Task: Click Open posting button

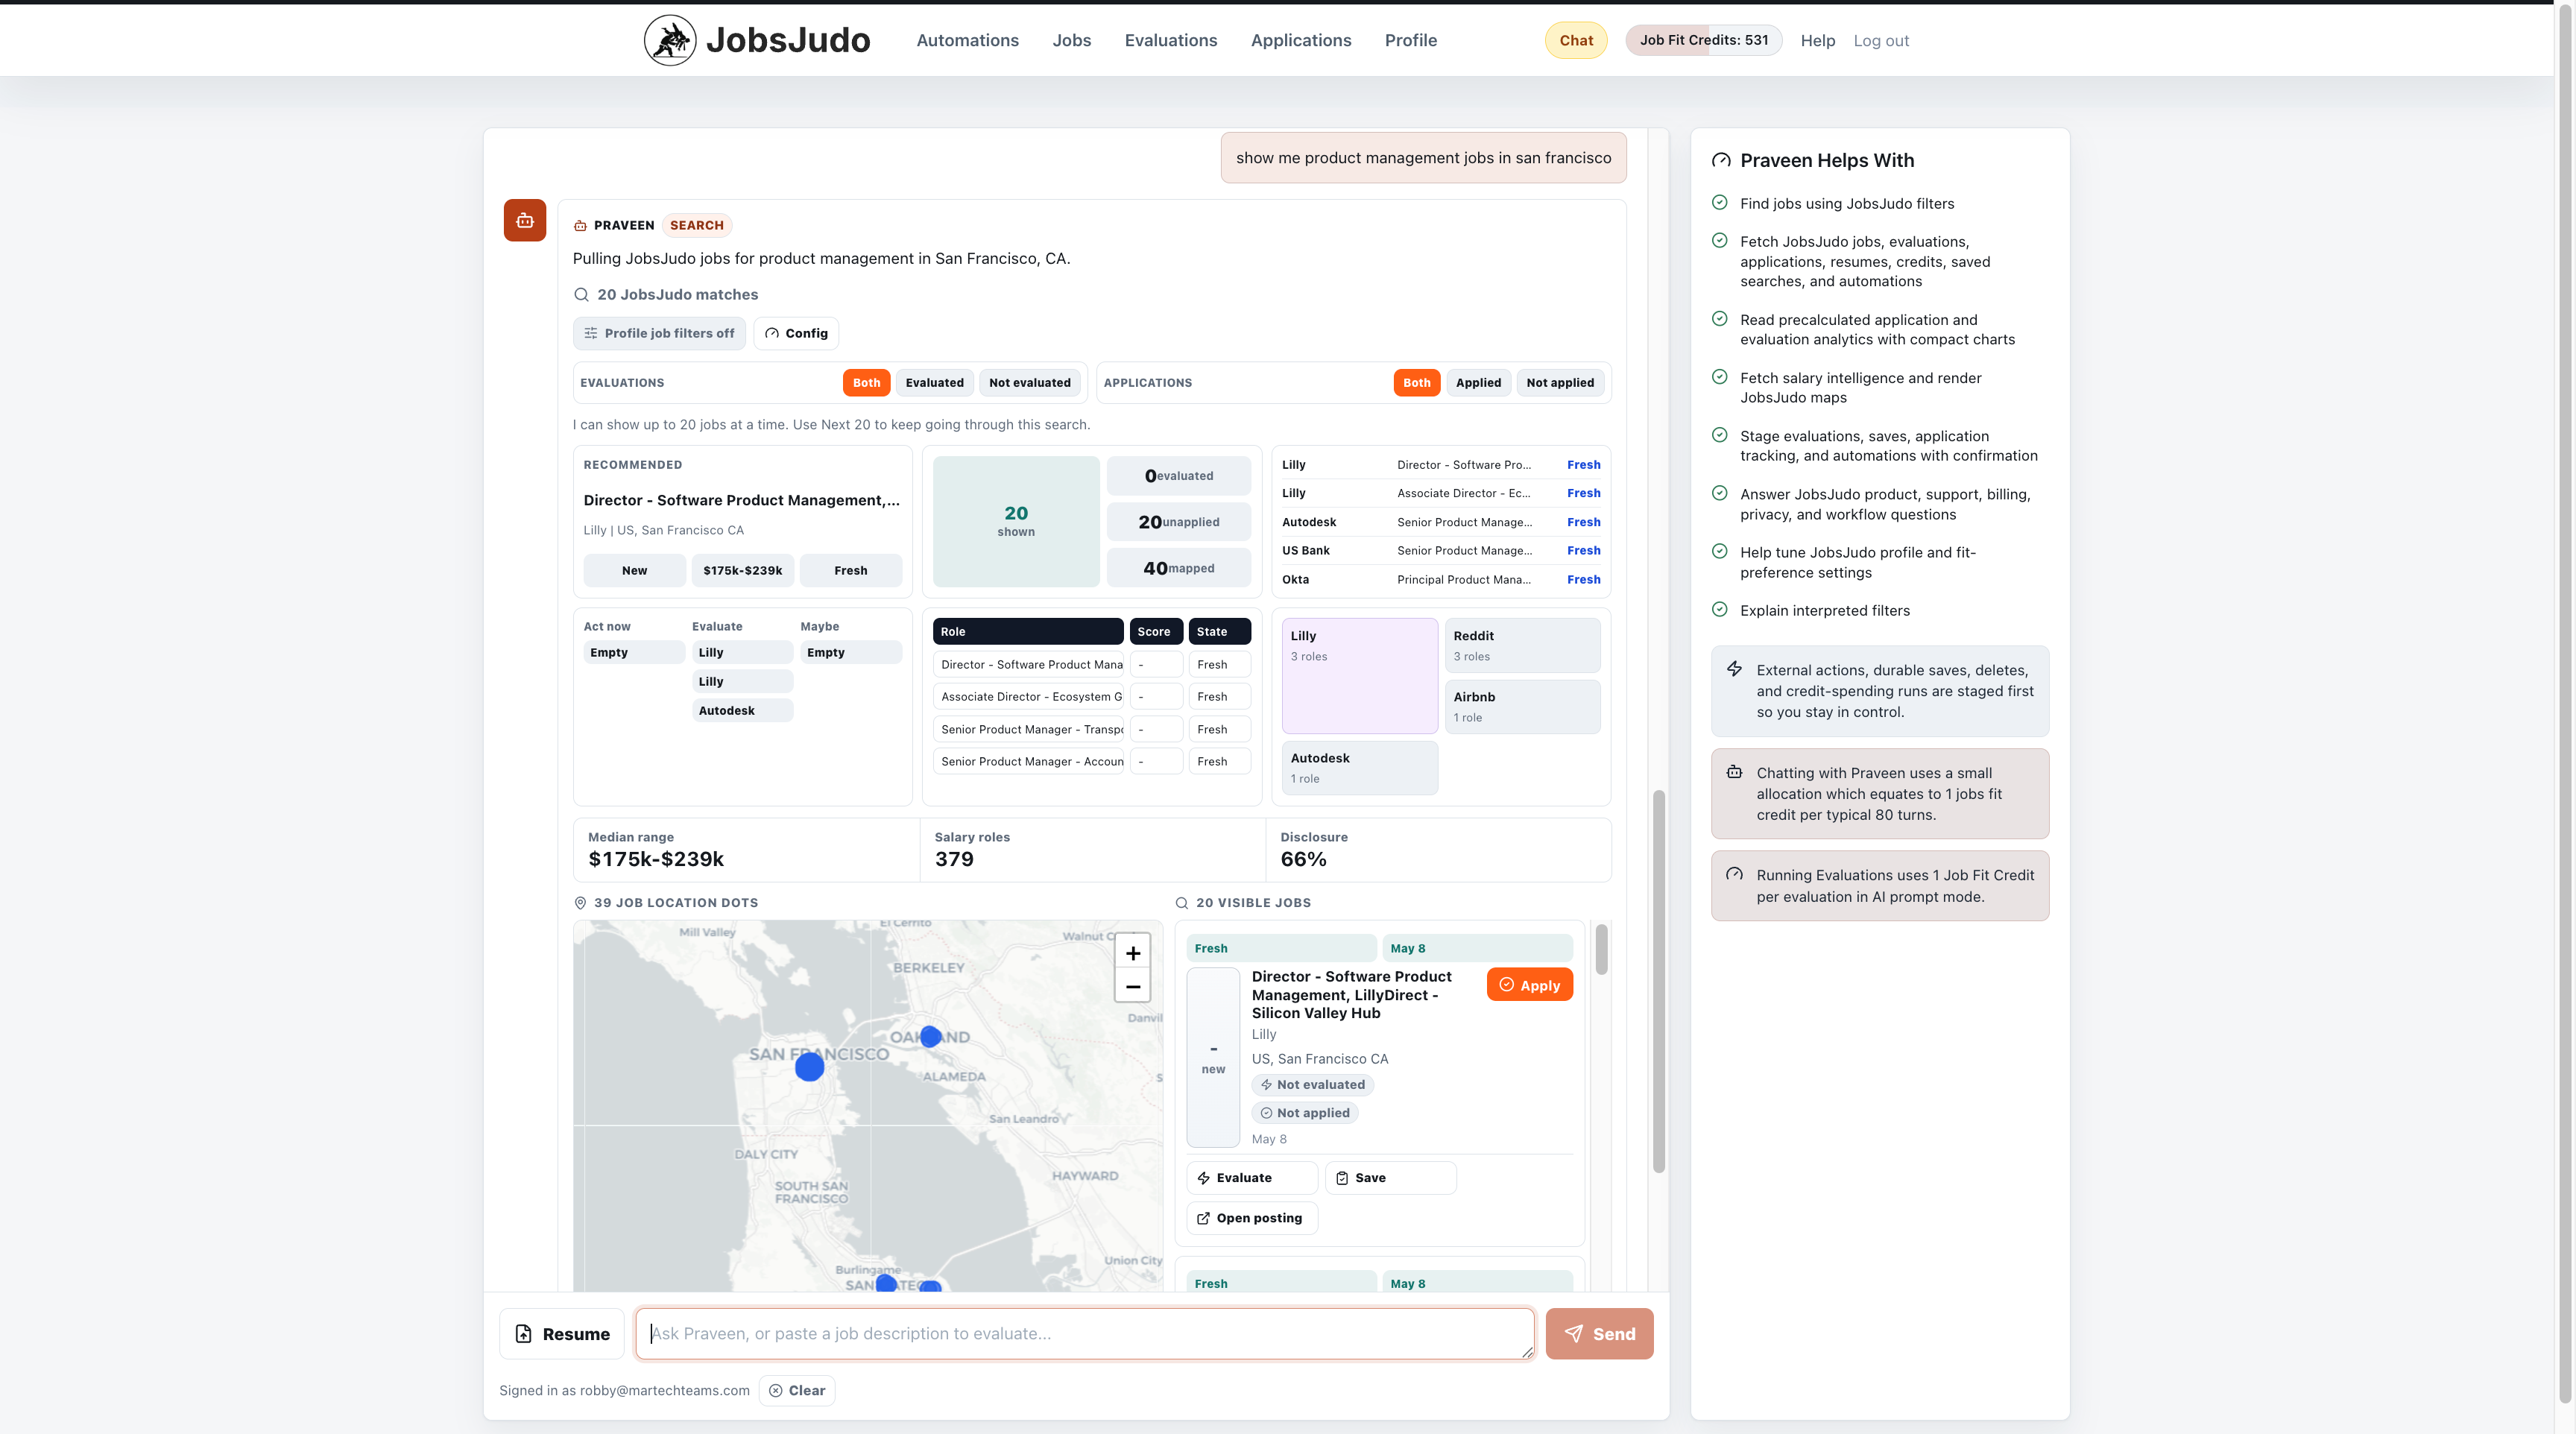Action: point(1252,1218)
